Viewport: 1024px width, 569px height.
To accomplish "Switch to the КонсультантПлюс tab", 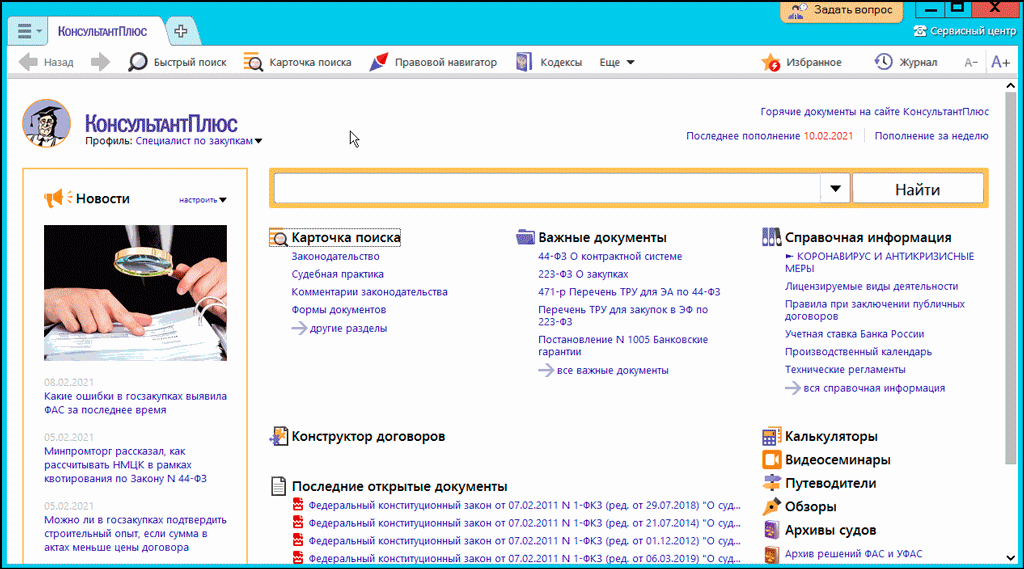I will click(102, 31).
